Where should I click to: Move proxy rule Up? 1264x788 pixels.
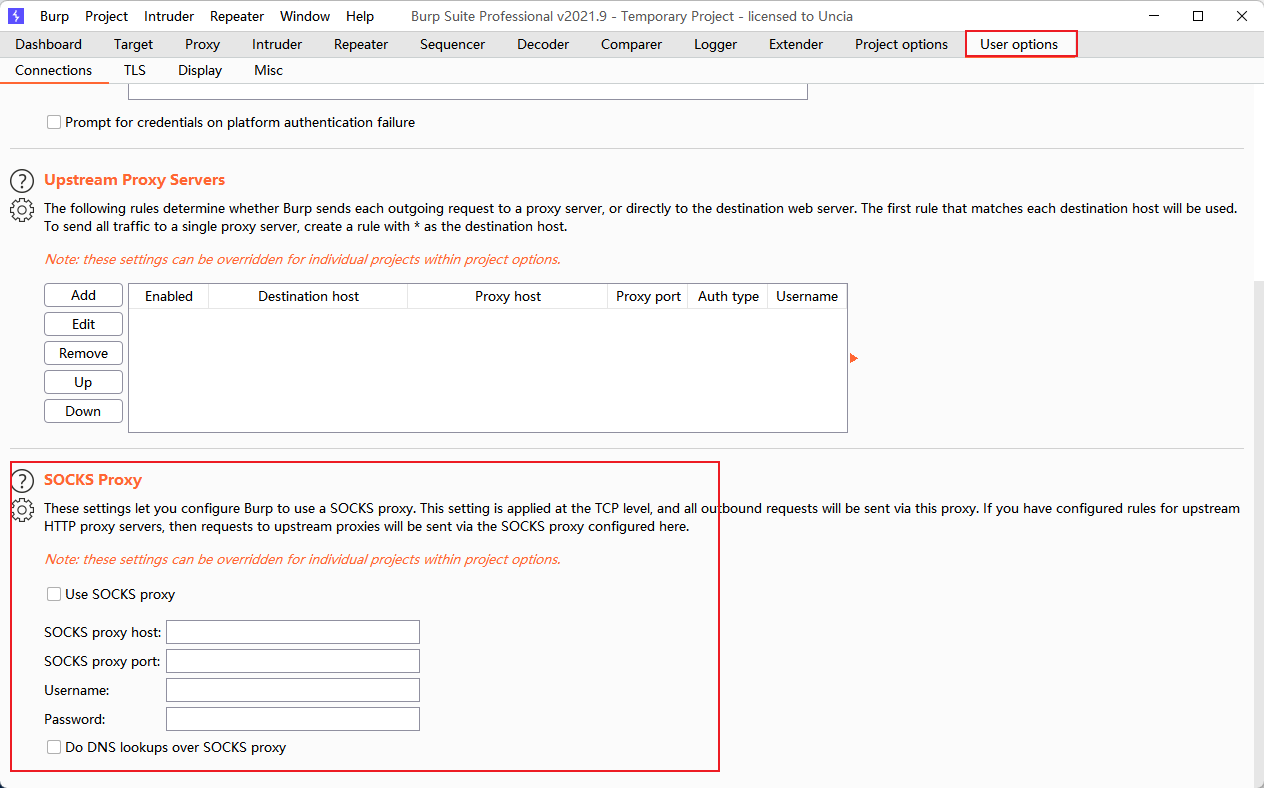click(x=84, y=382)
